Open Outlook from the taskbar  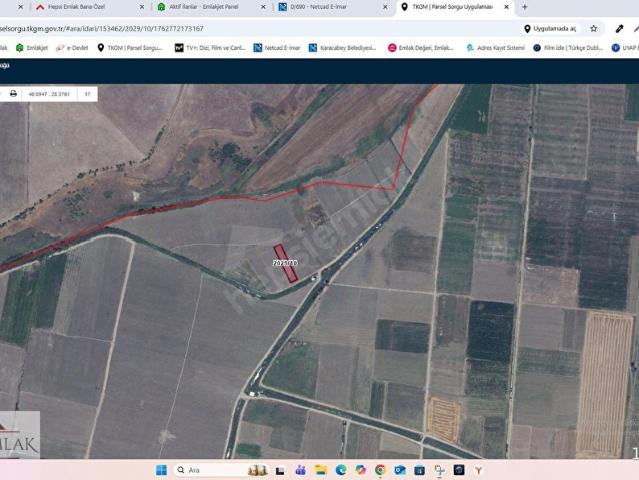tap(400, 470)
